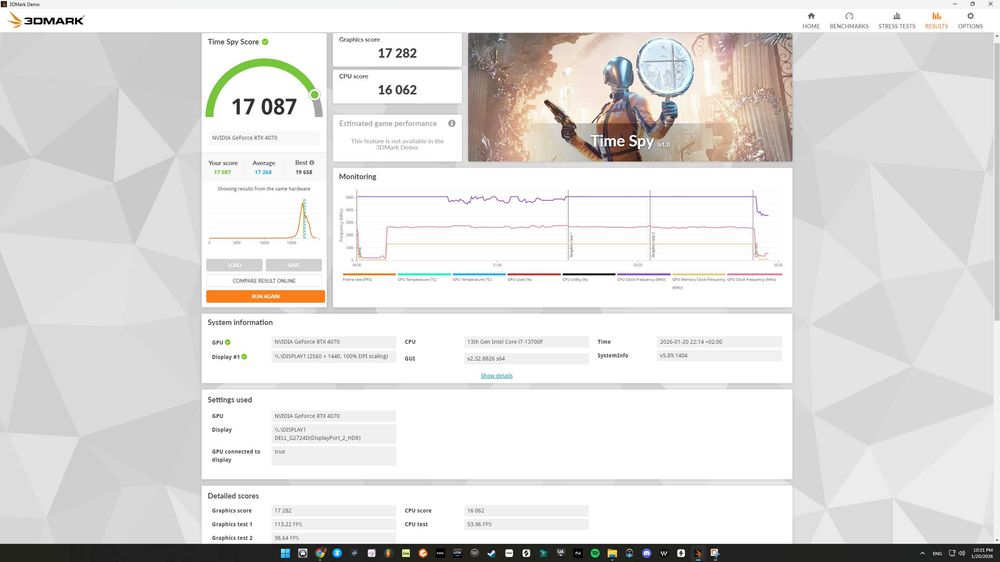Select the CPU test value 53.96 FPS
The image size is (1000, 562).
526,524
